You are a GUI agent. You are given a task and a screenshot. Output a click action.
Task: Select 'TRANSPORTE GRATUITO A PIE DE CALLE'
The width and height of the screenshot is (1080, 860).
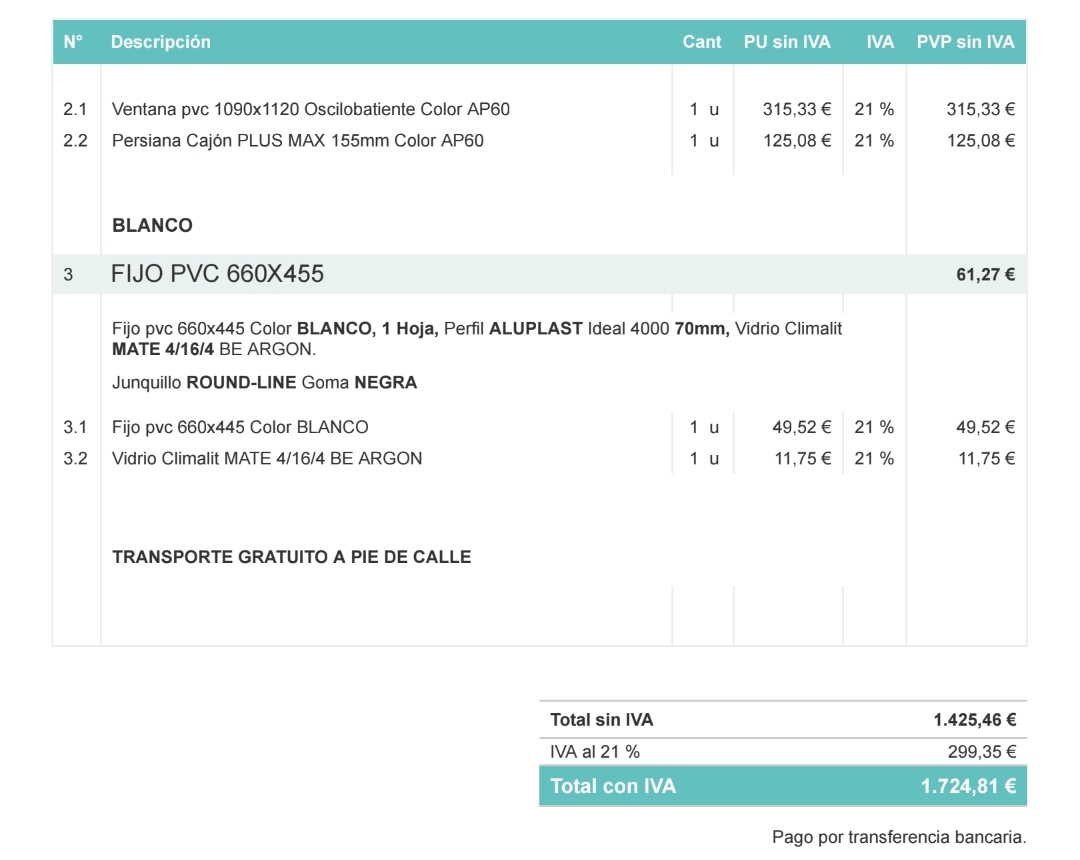point(292,557)
